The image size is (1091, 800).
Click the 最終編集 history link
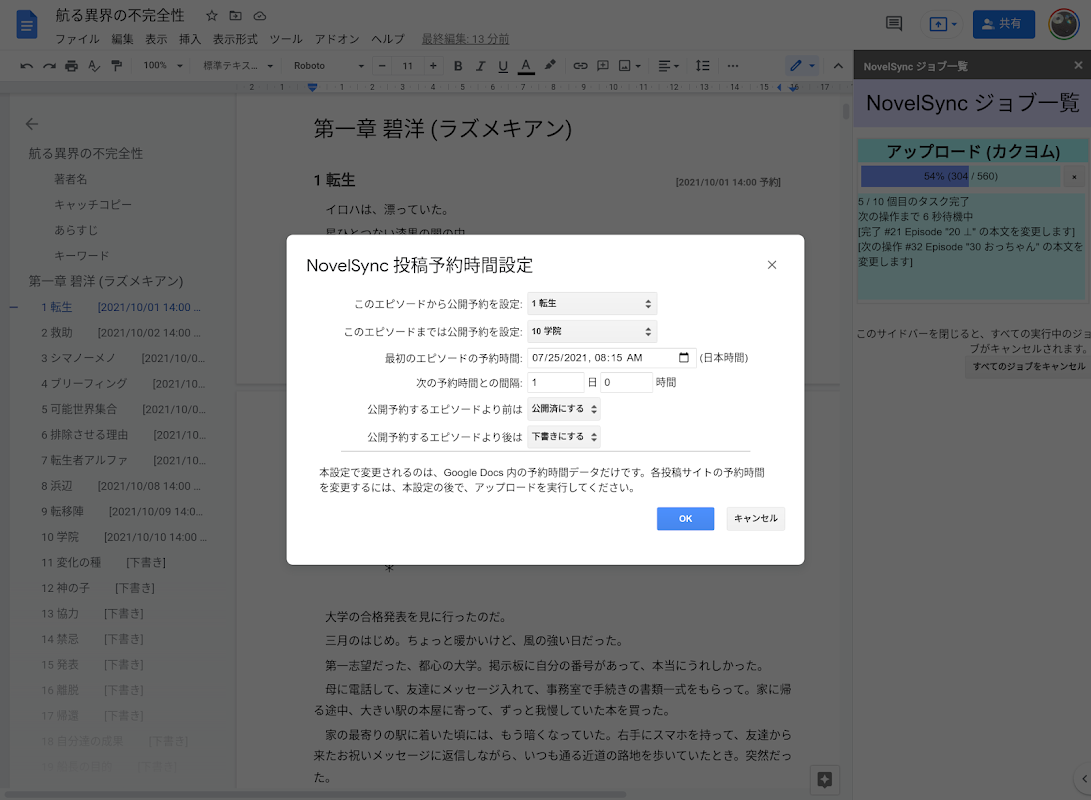click(465, 39)
